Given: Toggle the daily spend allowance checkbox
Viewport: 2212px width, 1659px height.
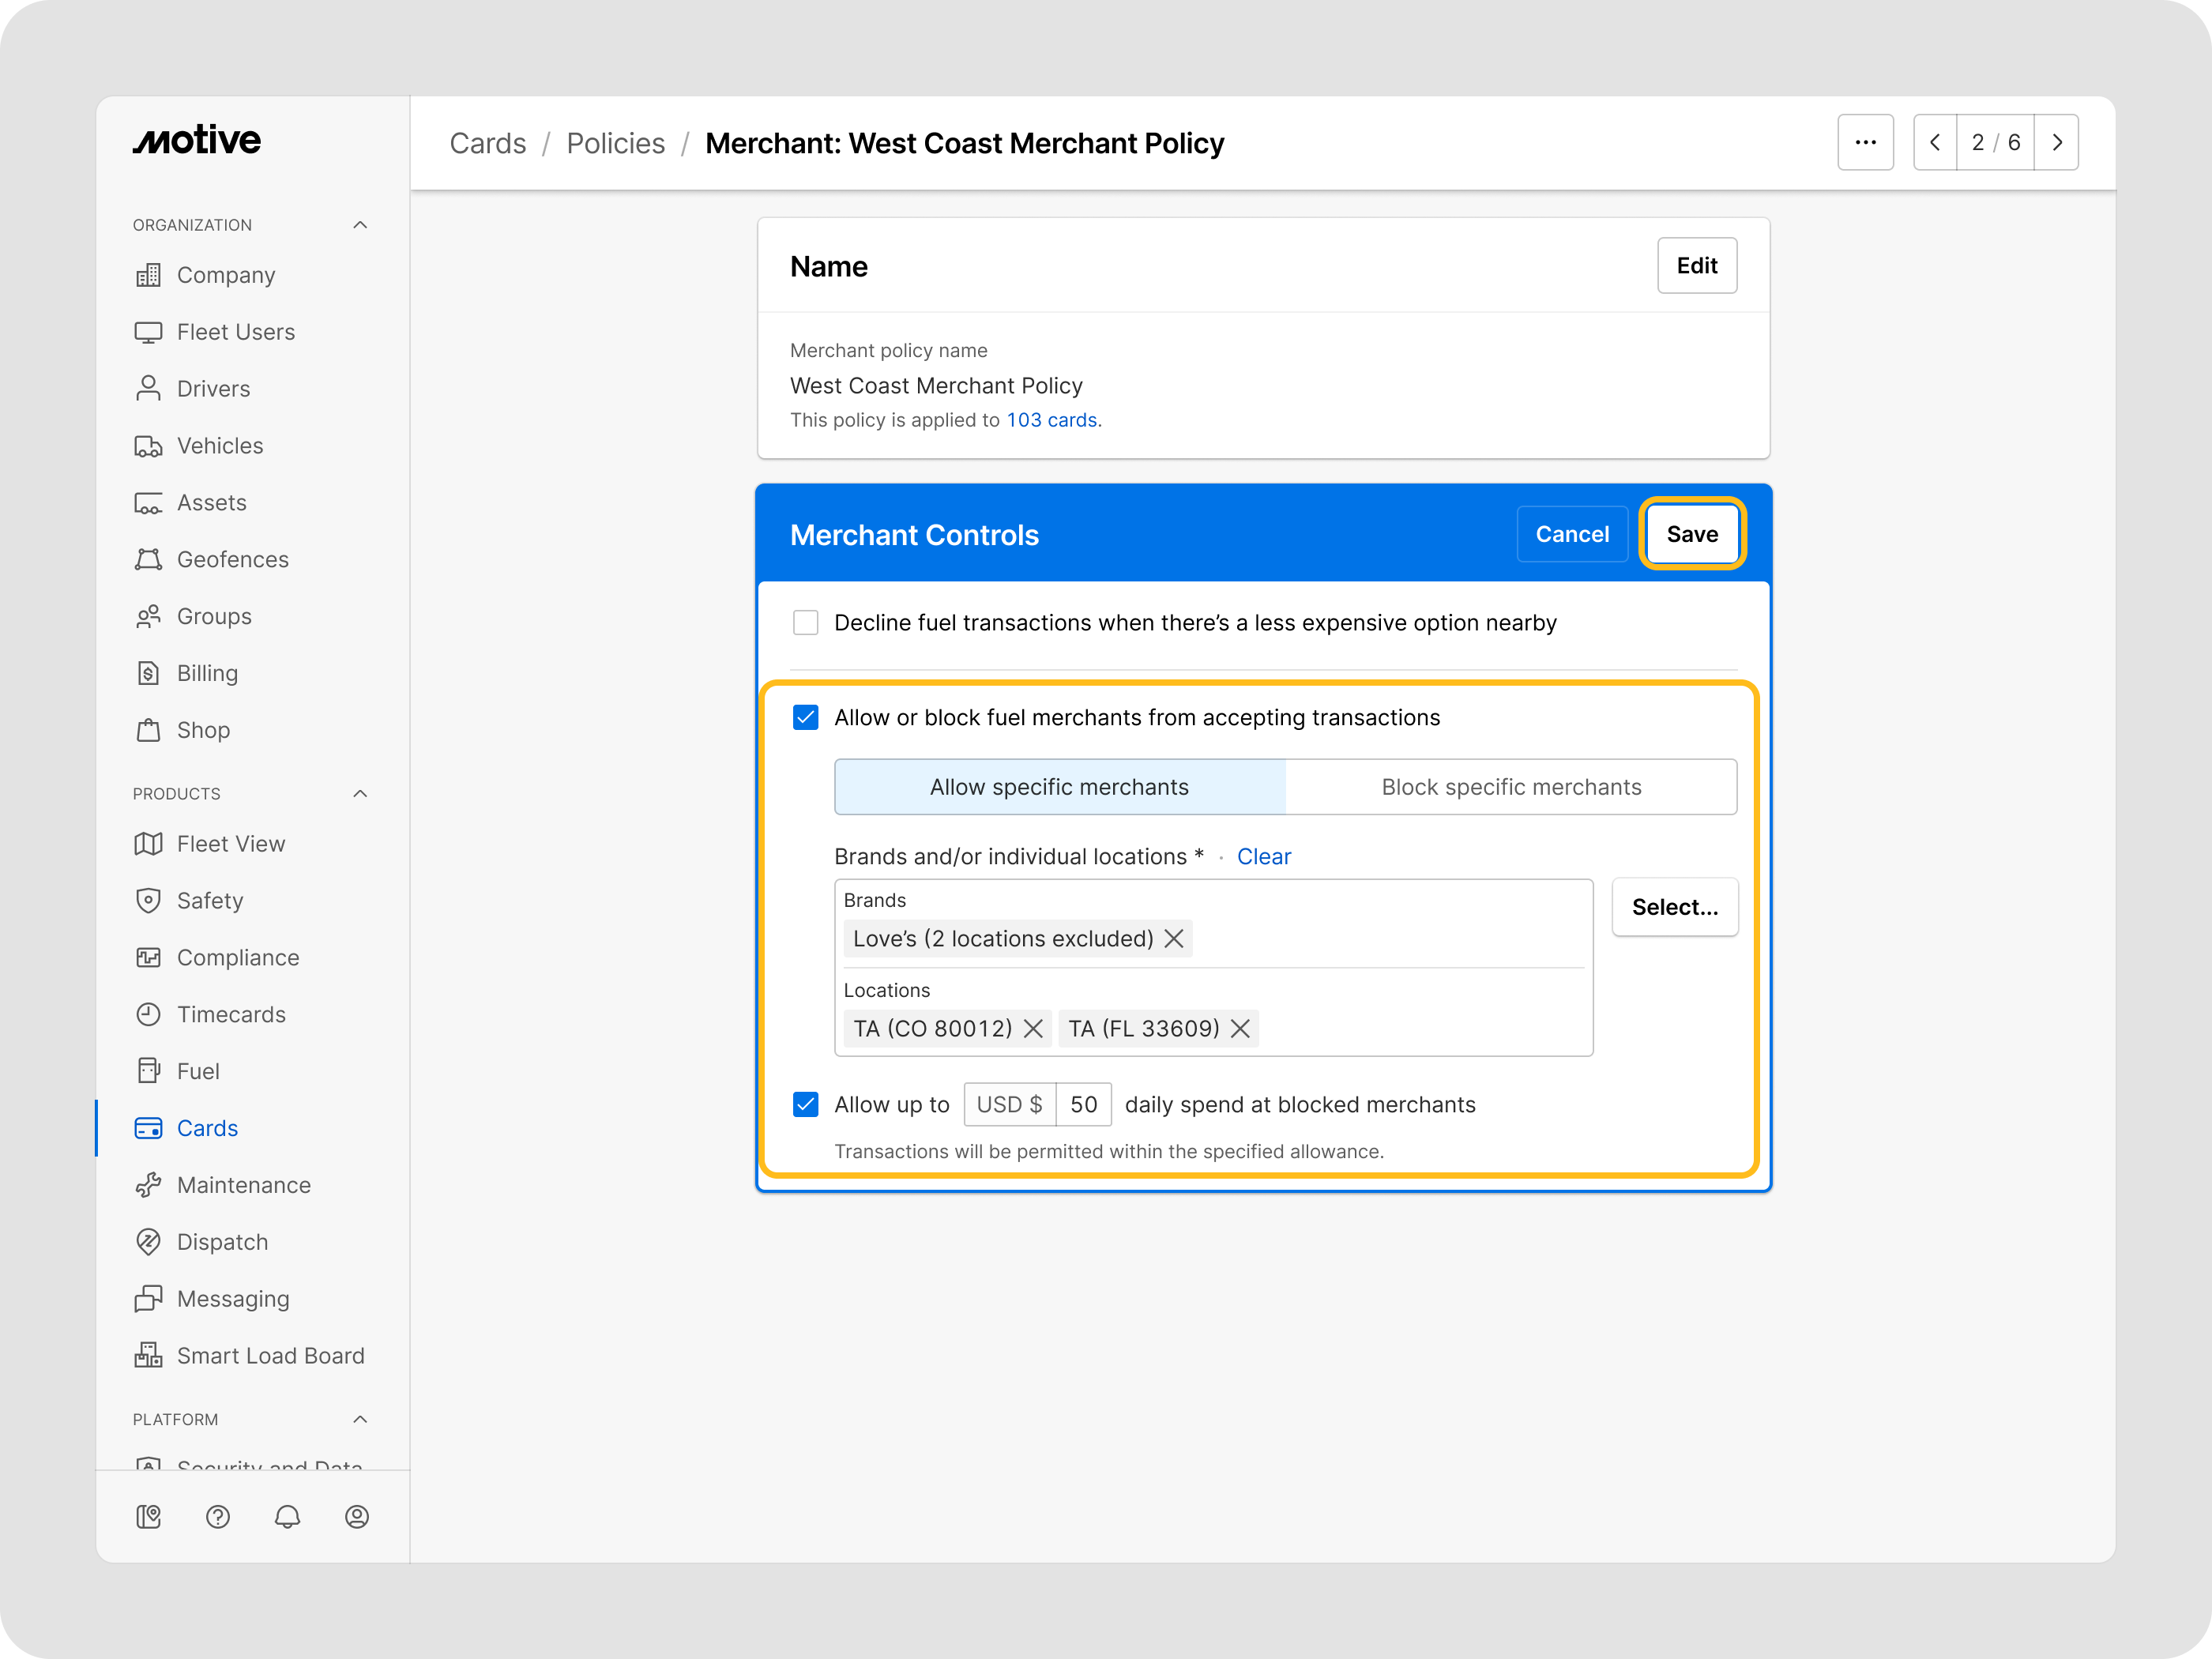Looking at the screenshot, I should pyautogui.click(x=805, y=1104).
